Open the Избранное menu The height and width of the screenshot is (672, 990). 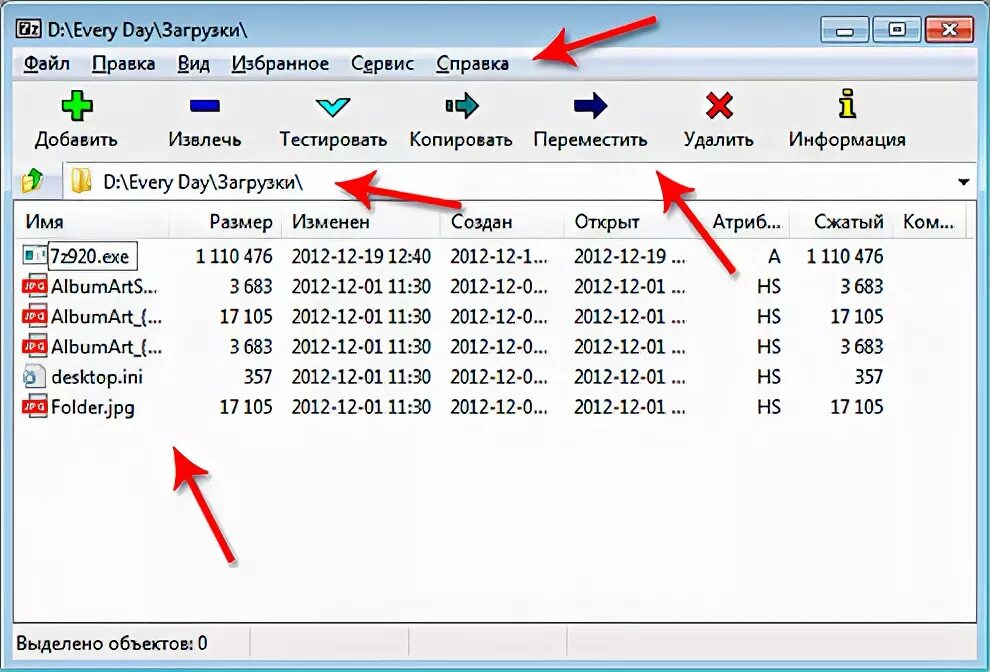click(280, 64)
